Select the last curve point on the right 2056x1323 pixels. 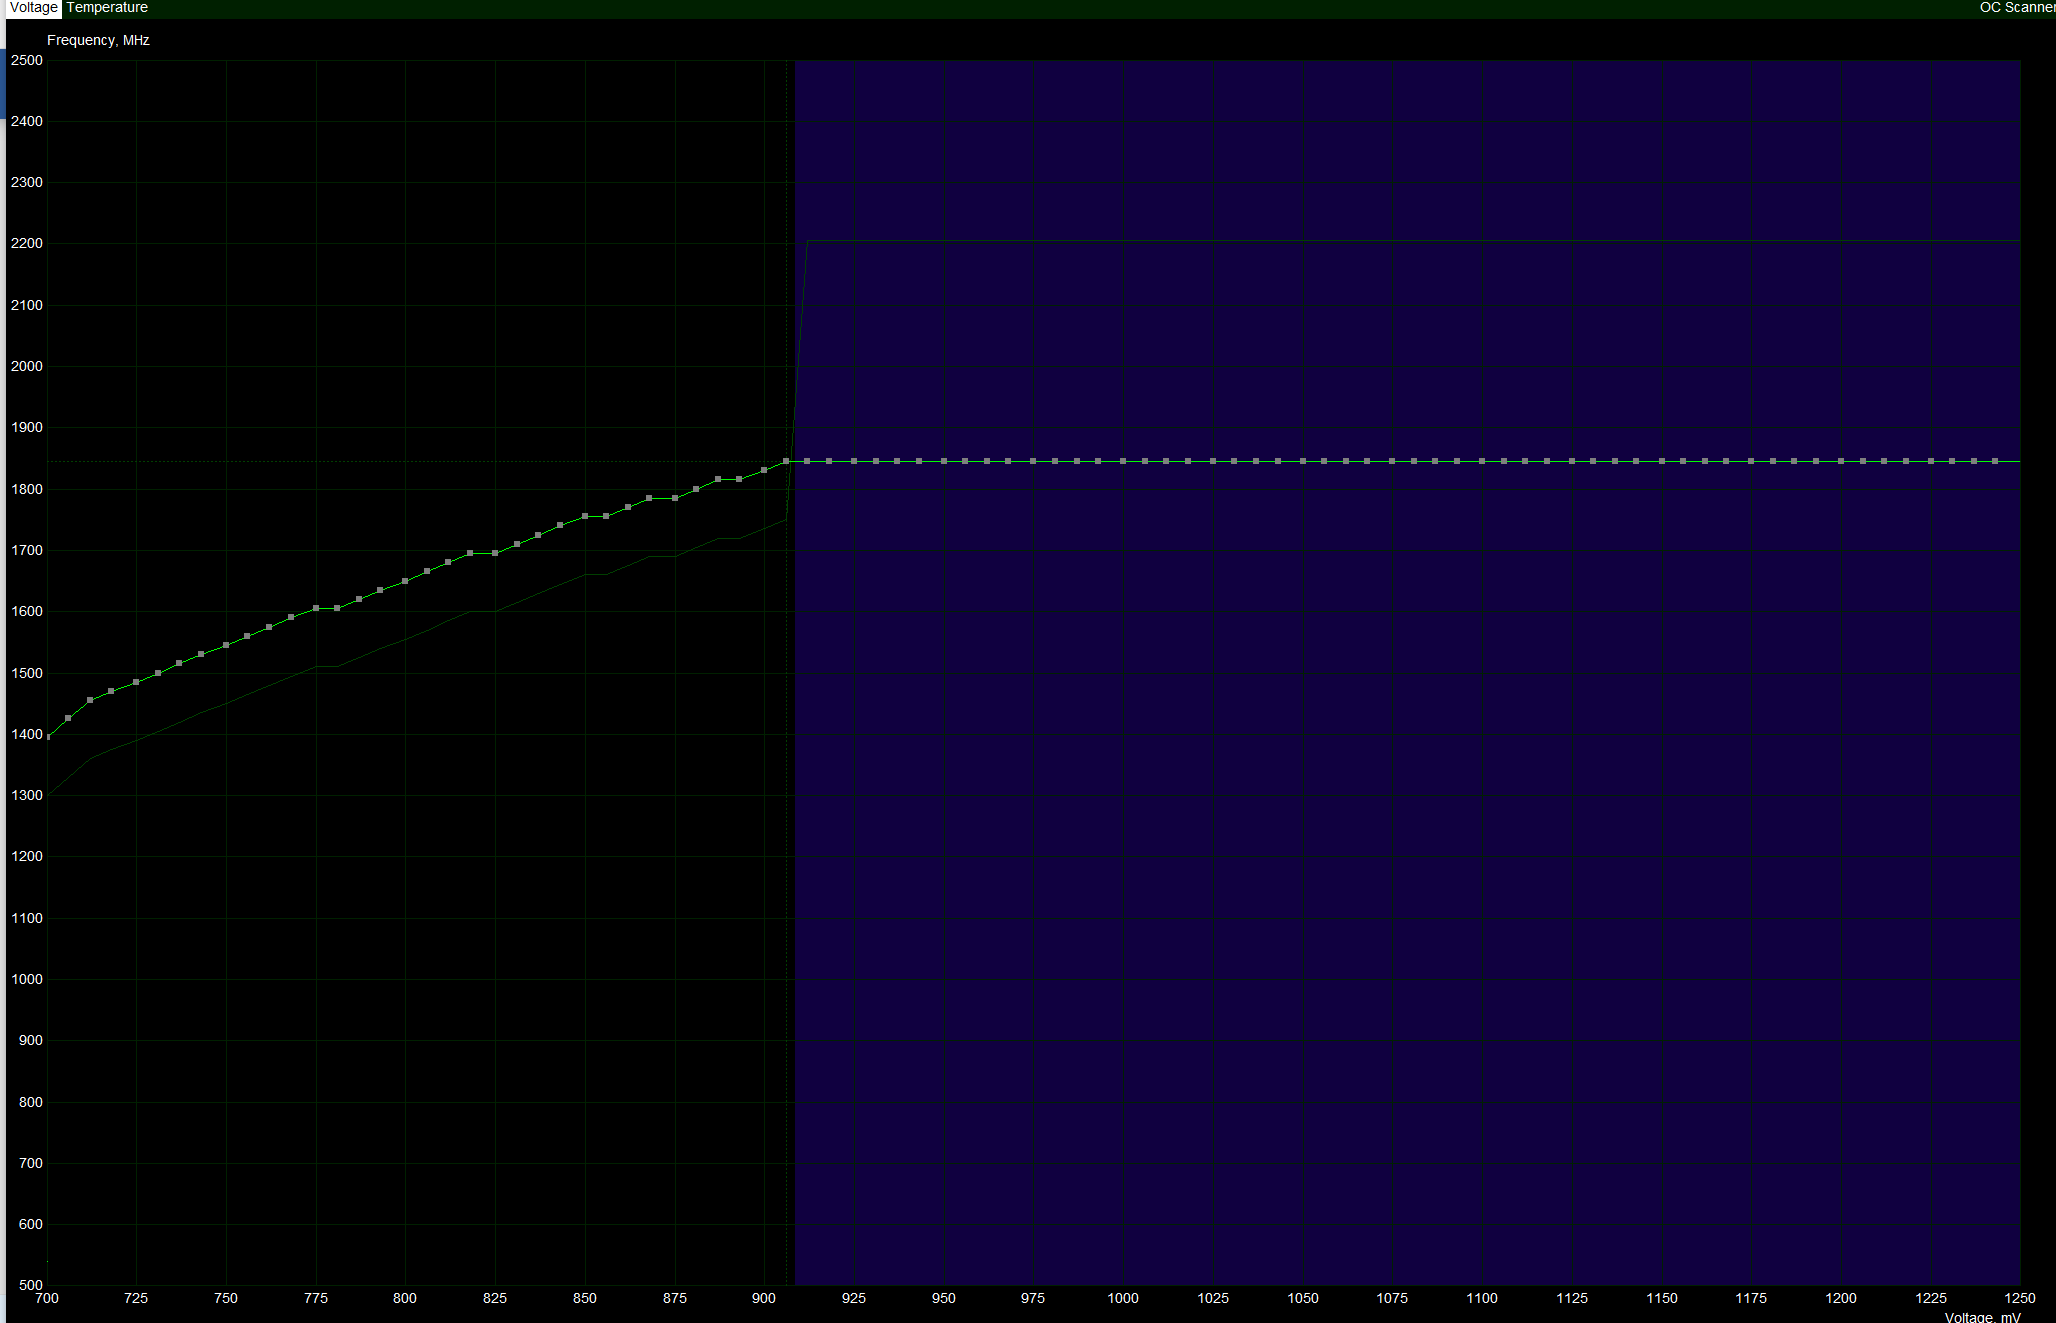[x=1995, y=461]
